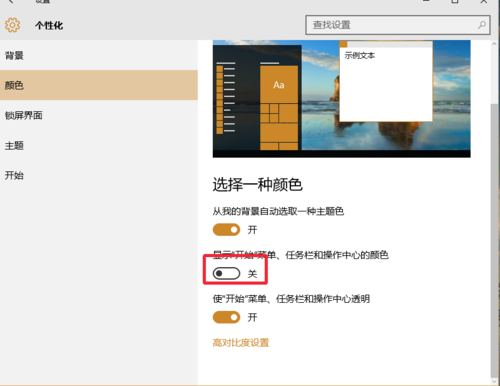The height and width of the screenshot is (386, 500).
Task: Click the settings gear icon beside 个性化
Action: pyautogui.click(x=12, y=25)
